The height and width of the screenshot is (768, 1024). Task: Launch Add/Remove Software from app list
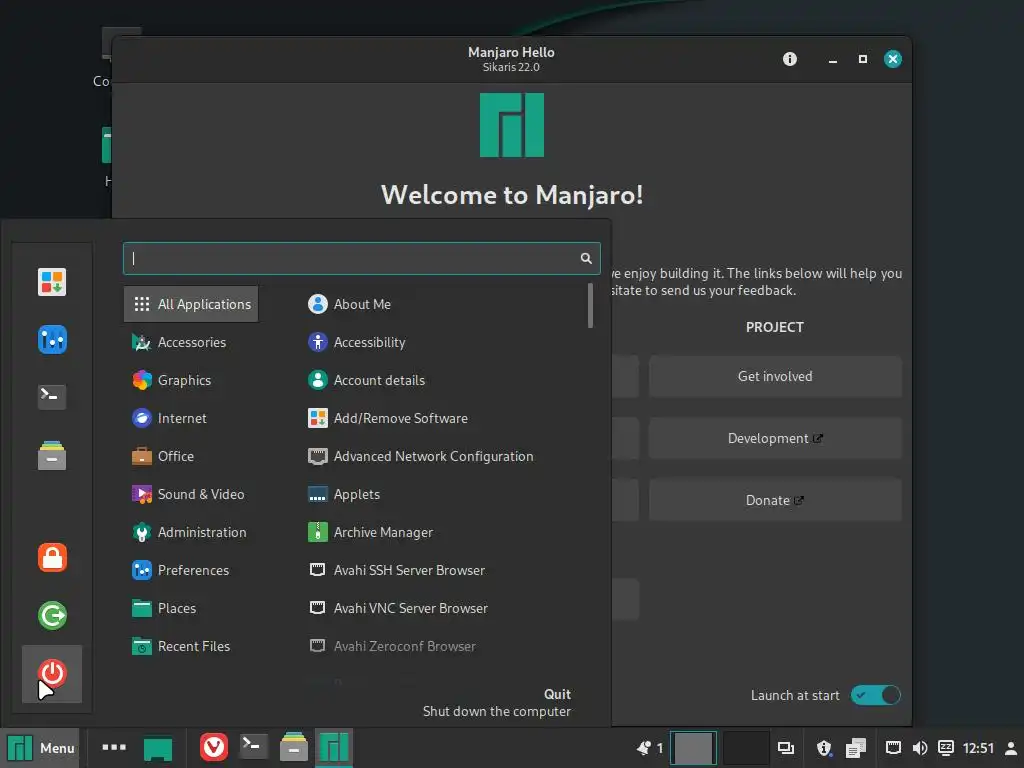[x=388, y=418]
